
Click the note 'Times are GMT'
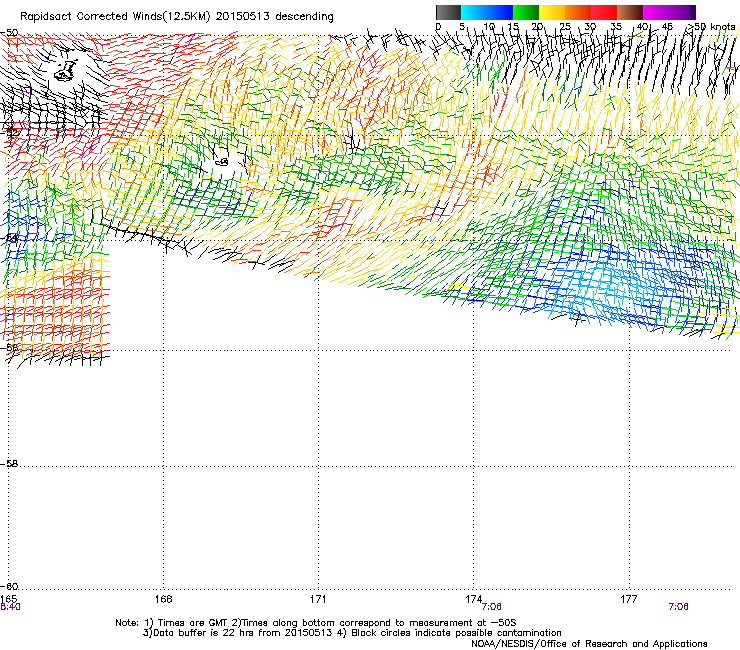click(x=192, y=623)
